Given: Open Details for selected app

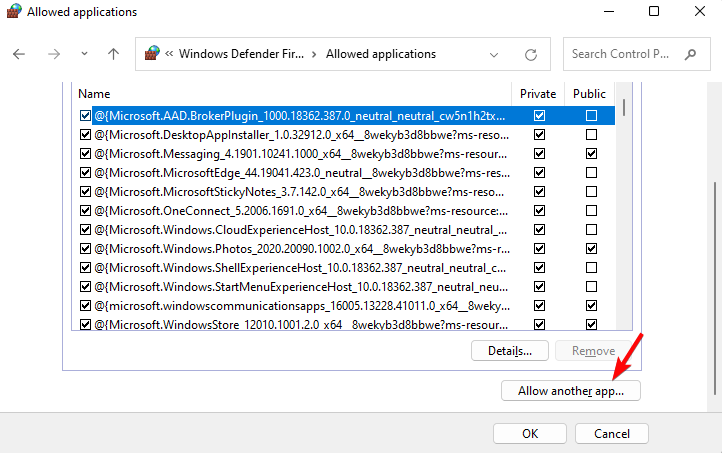Looking at the screenshot, I should 510,351.
